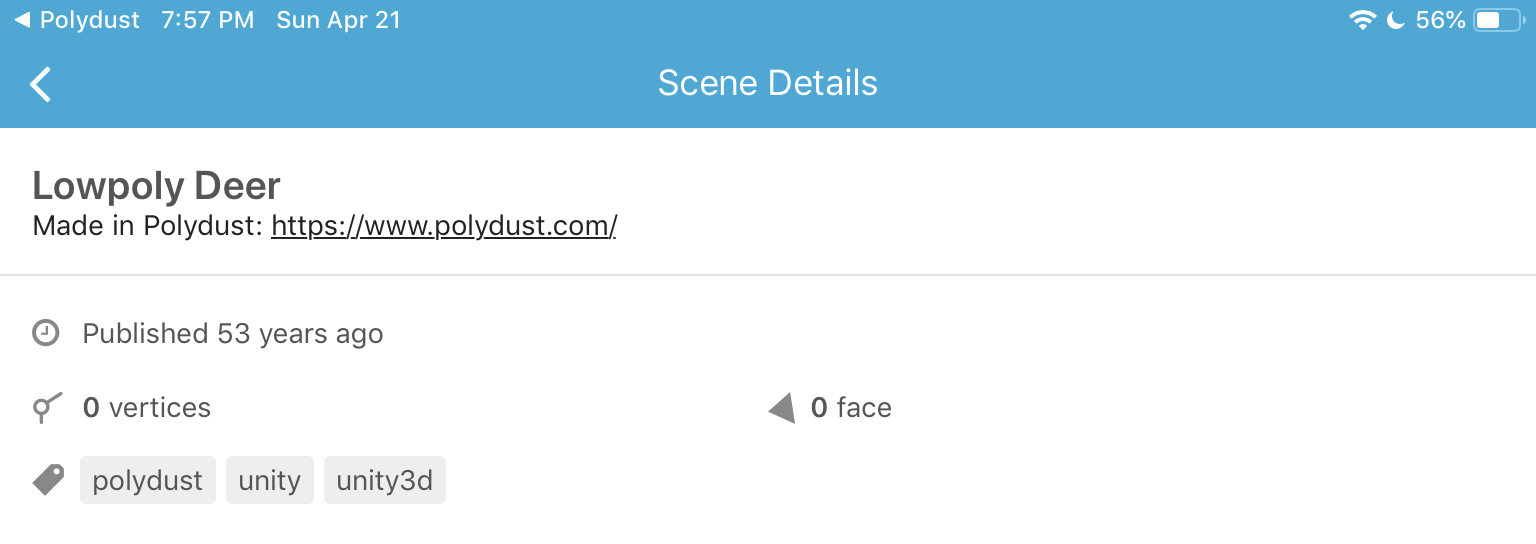Tap the Lowpoly Deer heading

[x=157, y=186]
